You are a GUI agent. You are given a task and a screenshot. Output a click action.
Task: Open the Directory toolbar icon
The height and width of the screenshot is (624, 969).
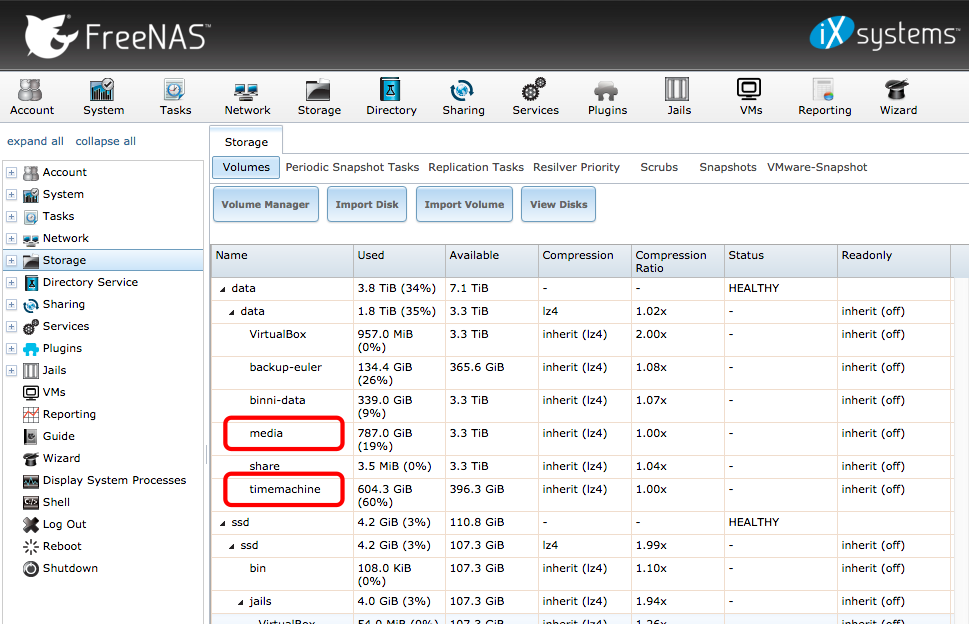pos(391,98)
